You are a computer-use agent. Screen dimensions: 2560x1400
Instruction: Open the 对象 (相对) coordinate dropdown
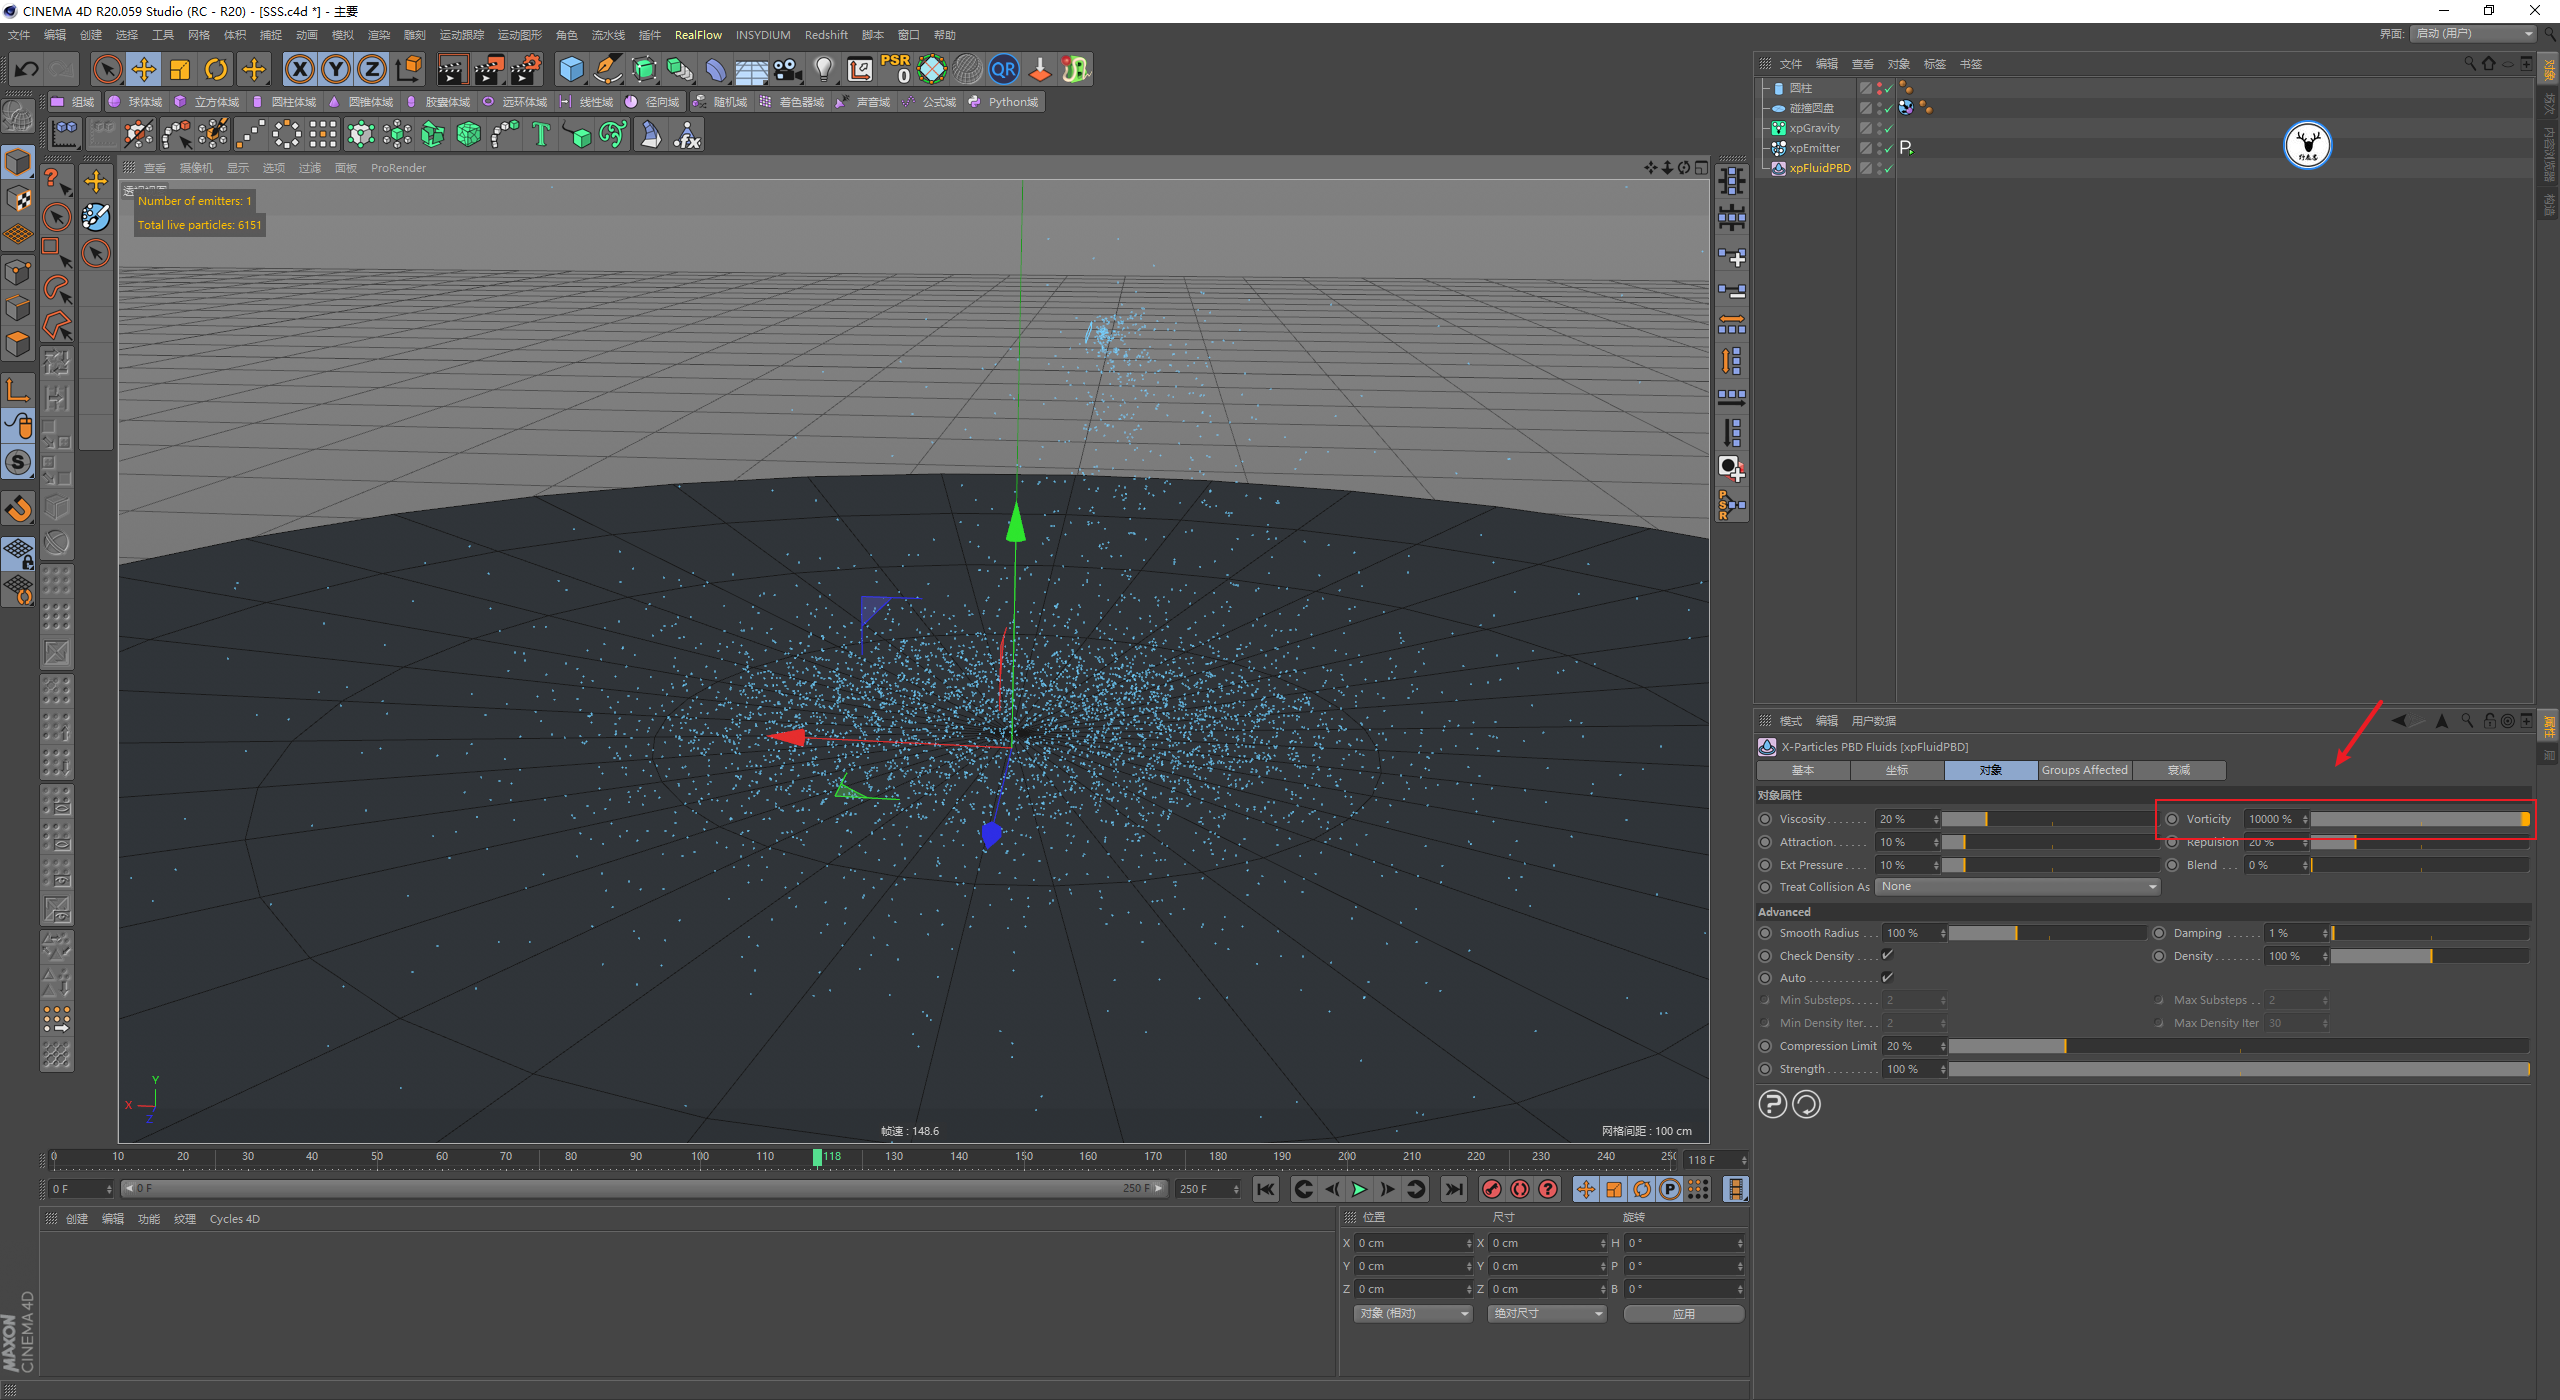click(x=1413, y=1313)
